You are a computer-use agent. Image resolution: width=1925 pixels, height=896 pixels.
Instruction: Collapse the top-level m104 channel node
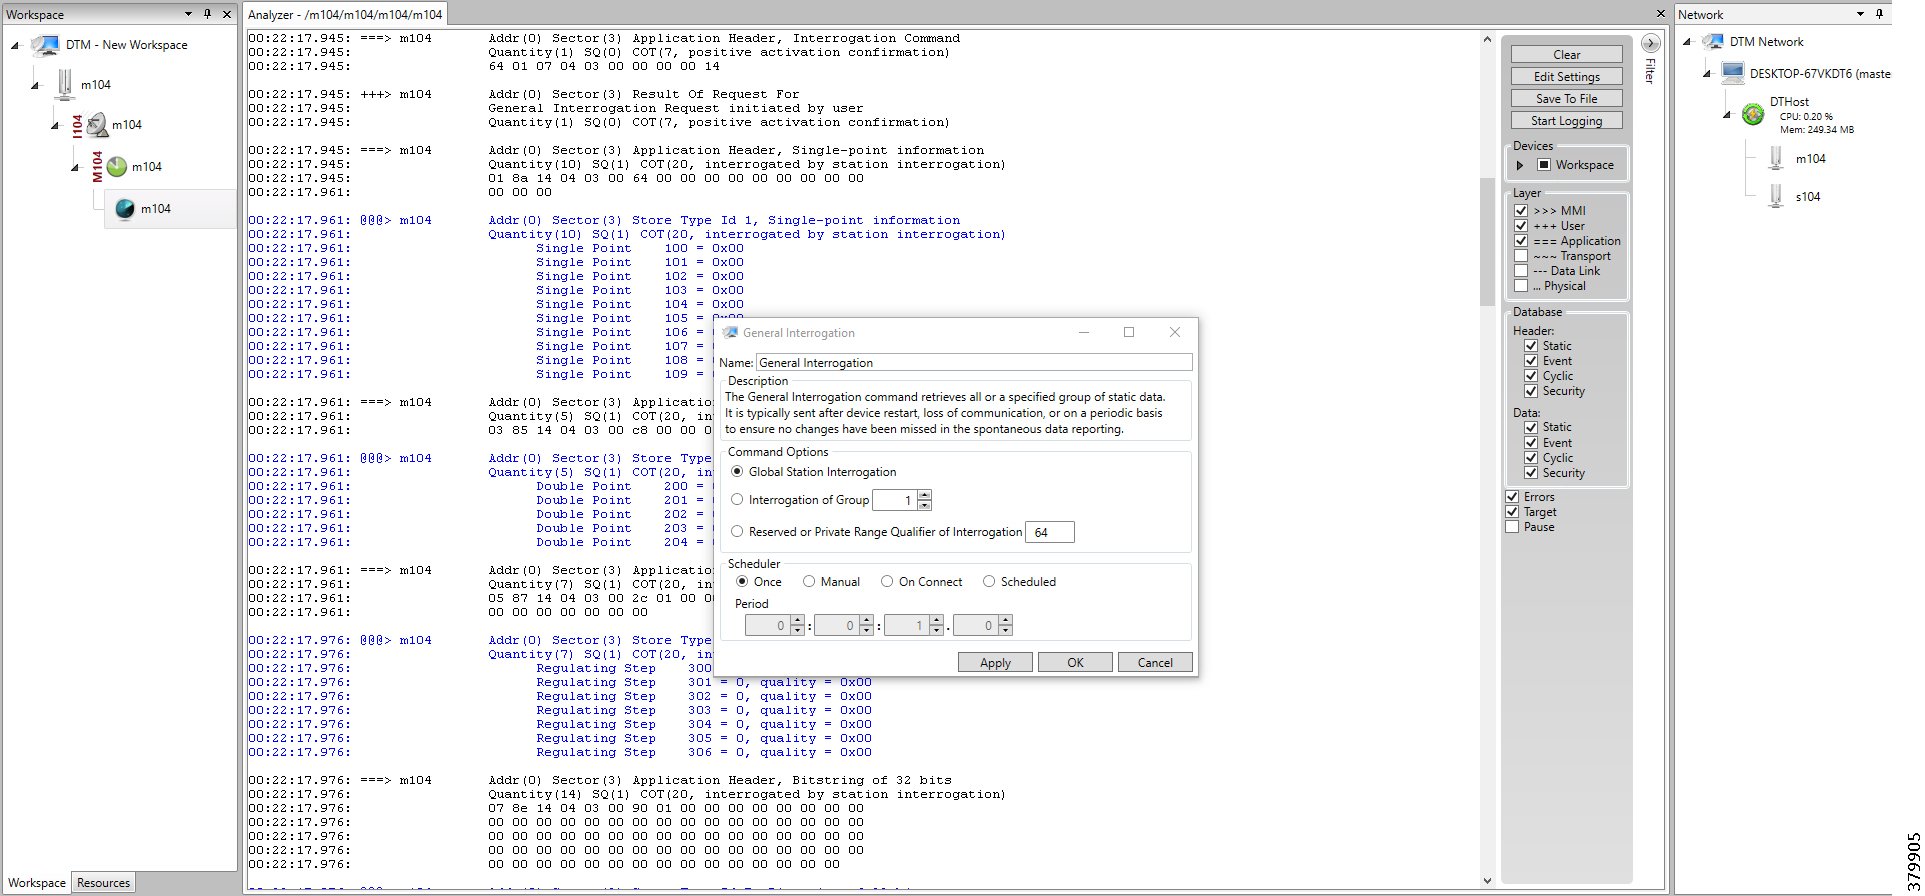click(x=35, y=86)
